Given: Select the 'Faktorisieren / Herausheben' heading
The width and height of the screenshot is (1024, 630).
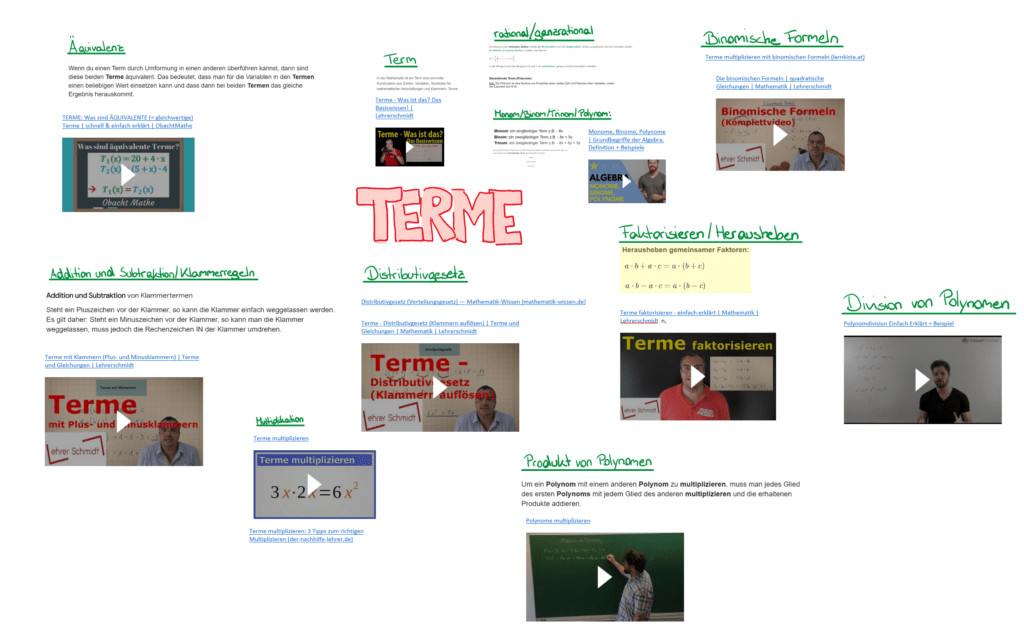Looking at the screenshot, I should tap(710, 232).
